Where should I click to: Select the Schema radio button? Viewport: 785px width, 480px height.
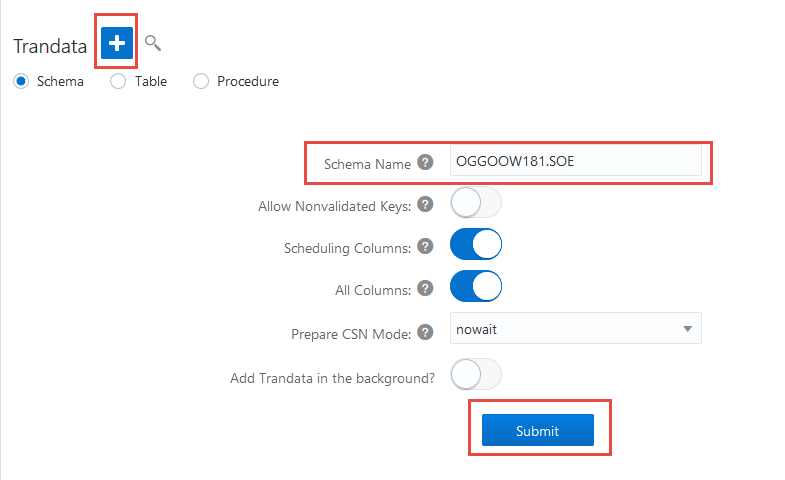pyautogui.click(x=21, y=81)
